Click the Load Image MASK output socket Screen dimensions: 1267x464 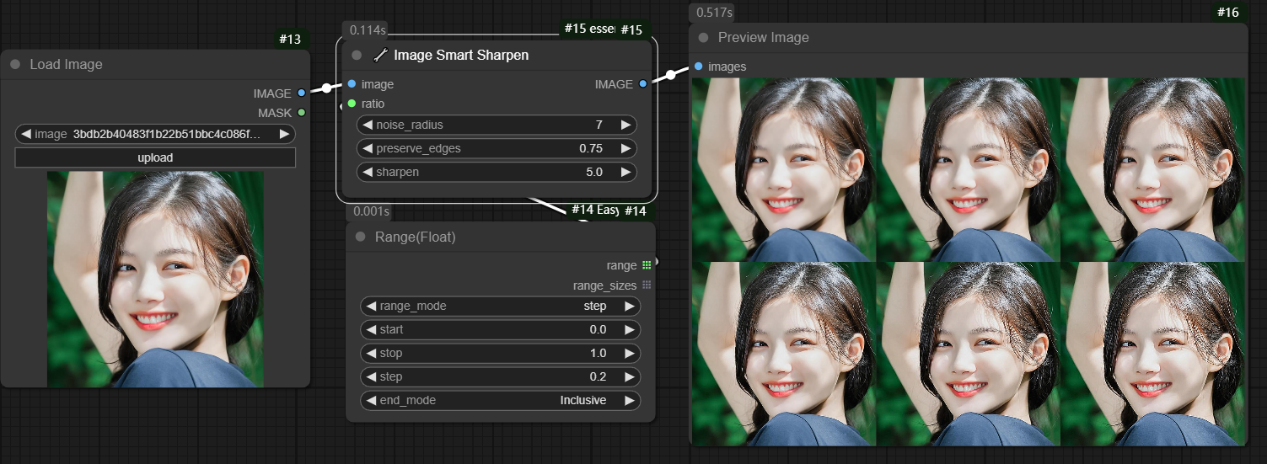click(301, 112)
